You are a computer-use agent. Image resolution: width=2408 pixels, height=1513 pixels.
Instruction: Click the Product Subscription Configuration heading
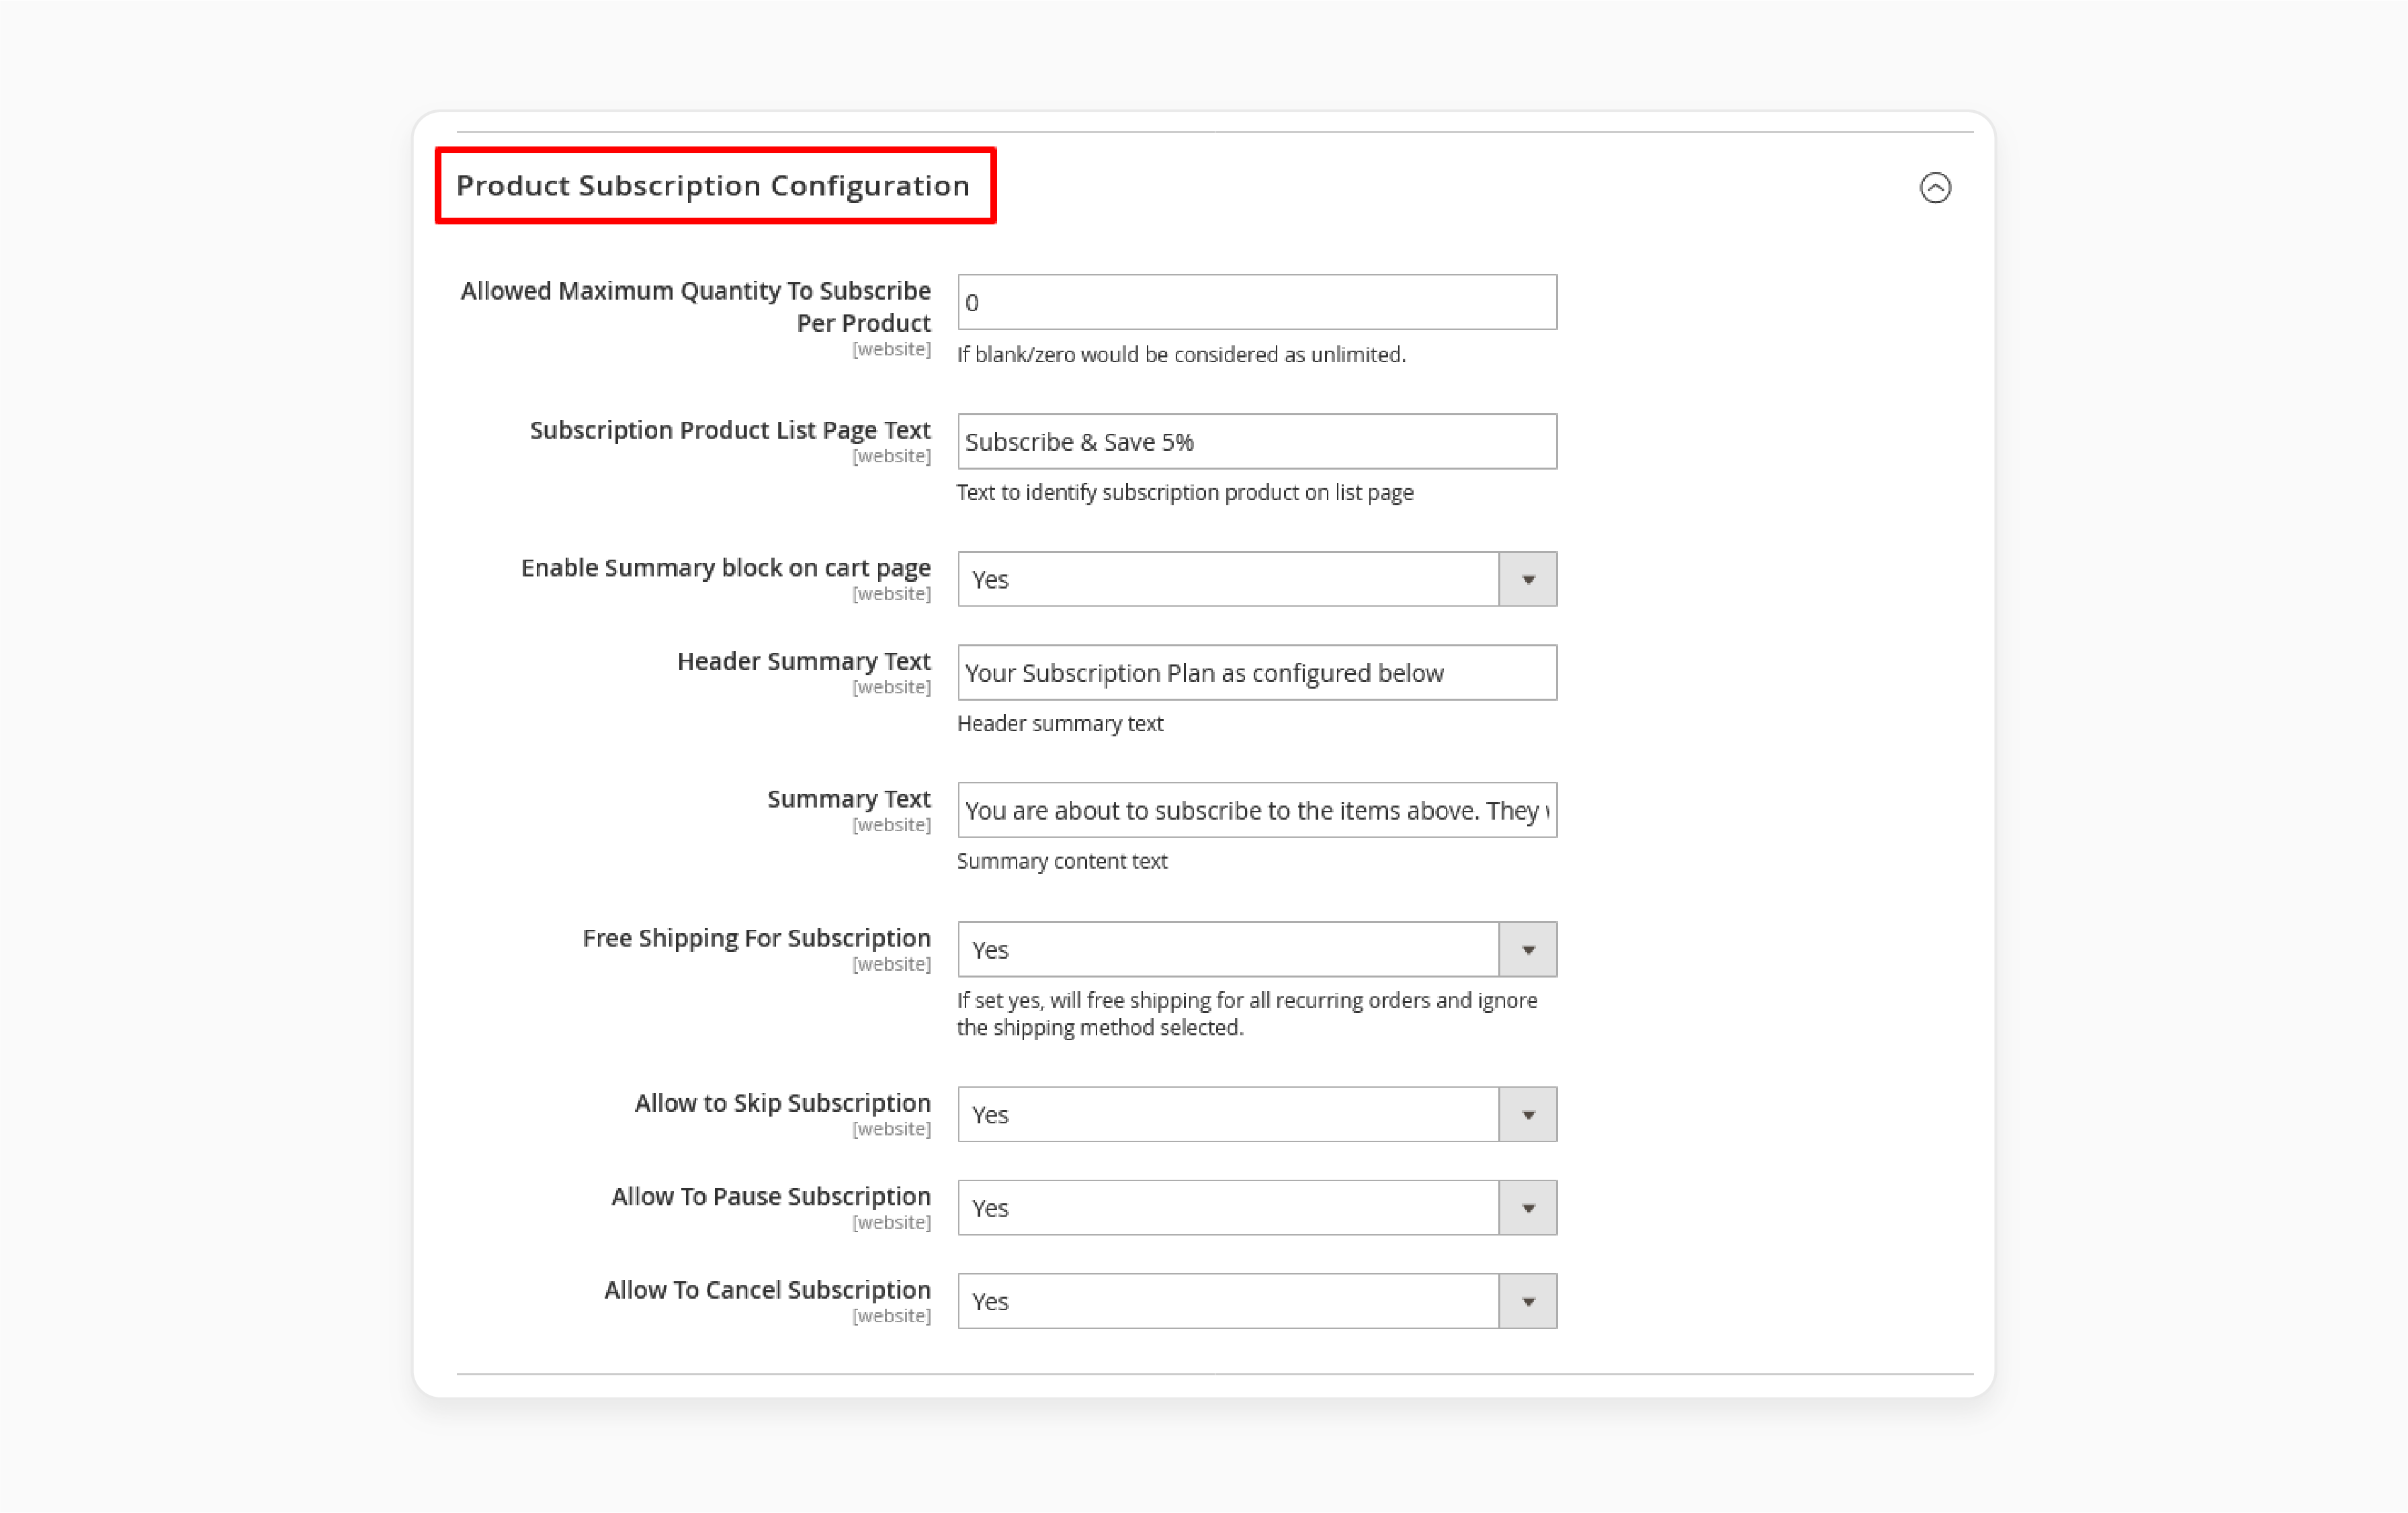coord(713,186)
